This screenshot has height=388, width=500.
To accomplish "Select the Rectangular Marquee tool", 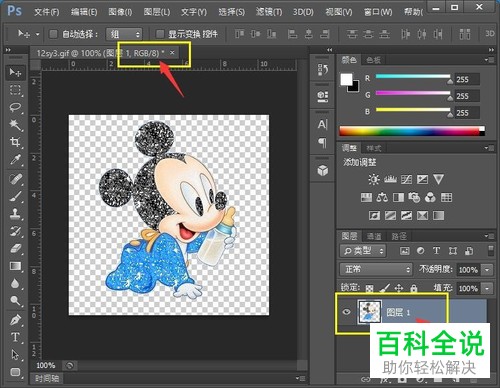I will click(15, 90).
